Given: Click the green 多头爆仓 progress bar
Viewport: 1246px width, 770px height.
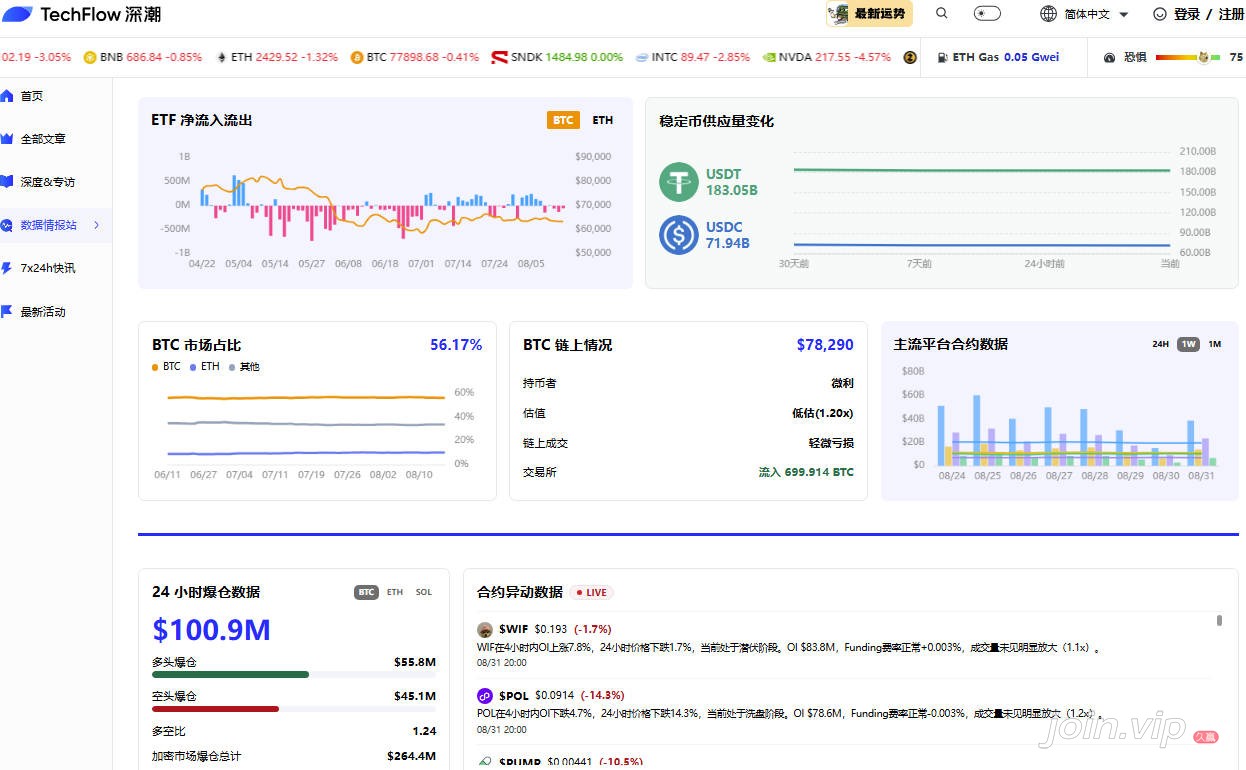Looking at the screenshot, I should (x=230, y=674).
